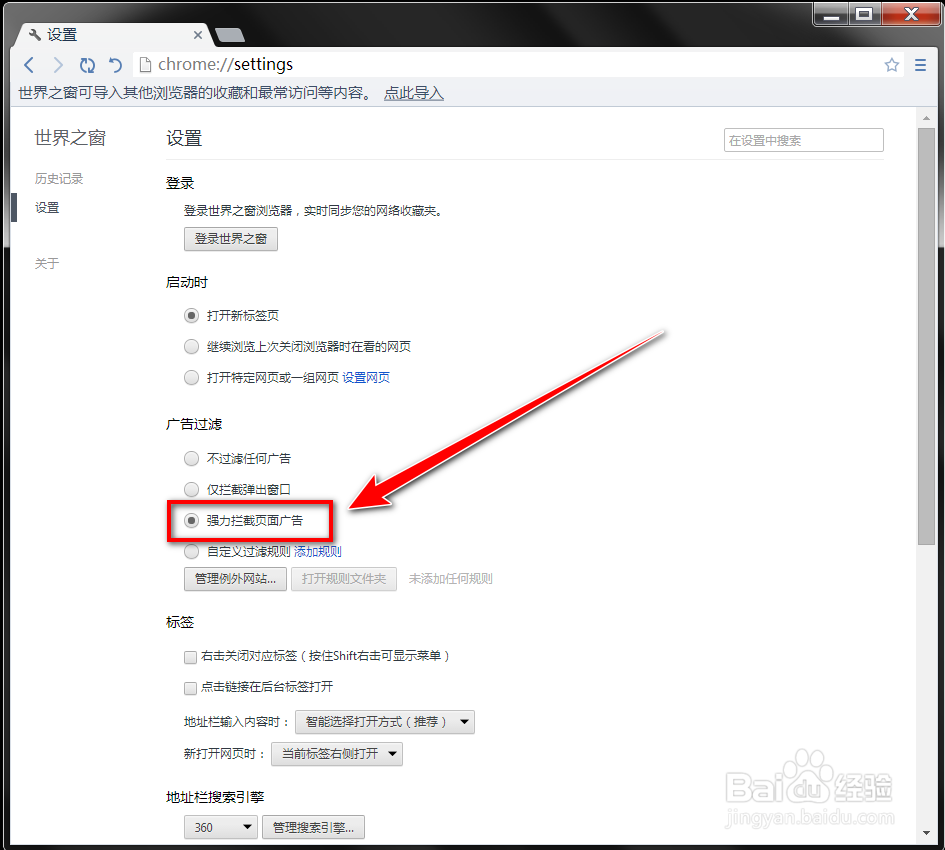
Task: Click the 启动时 section heading
Action: click(187, 282)
